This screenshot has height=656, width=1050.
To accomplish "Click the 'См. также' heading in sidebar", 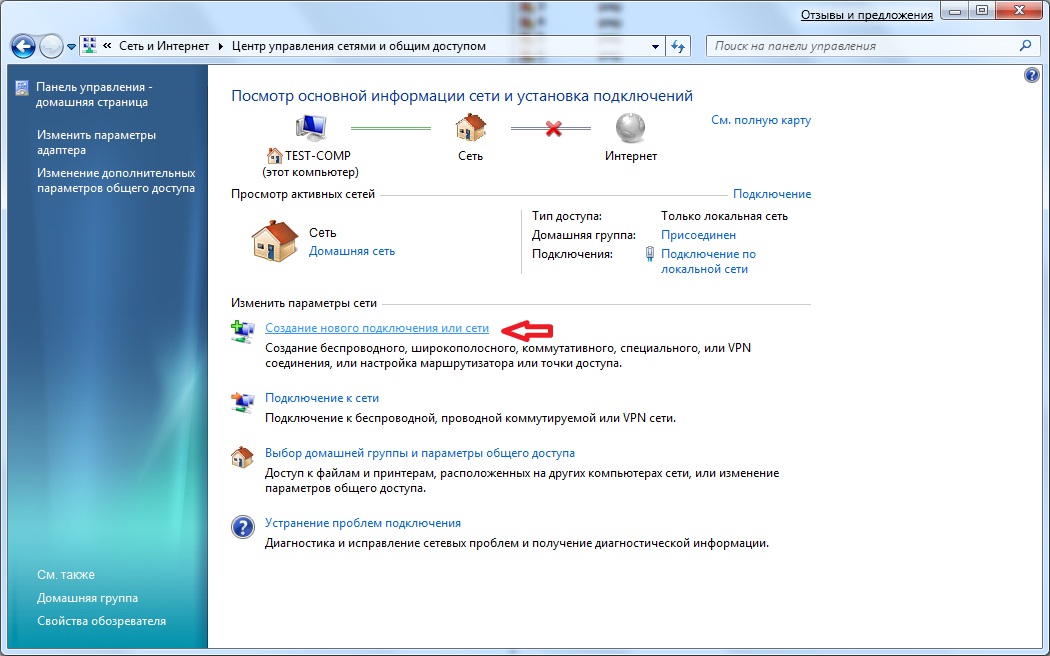I will [66, 574].
